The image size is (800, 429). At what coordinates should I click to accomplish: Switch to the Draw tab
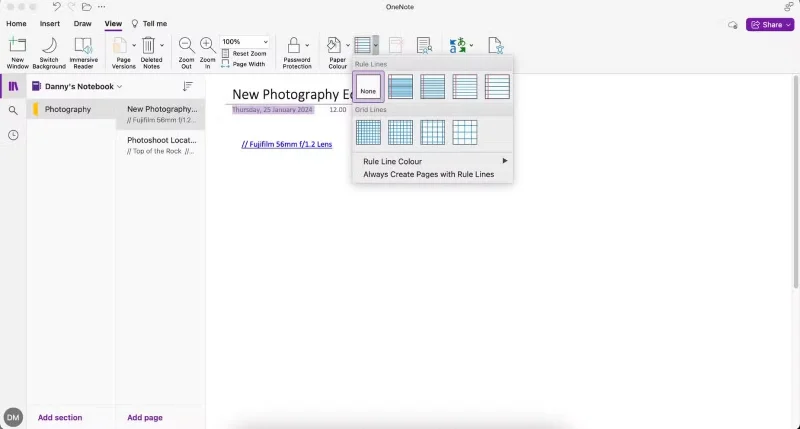82,23
